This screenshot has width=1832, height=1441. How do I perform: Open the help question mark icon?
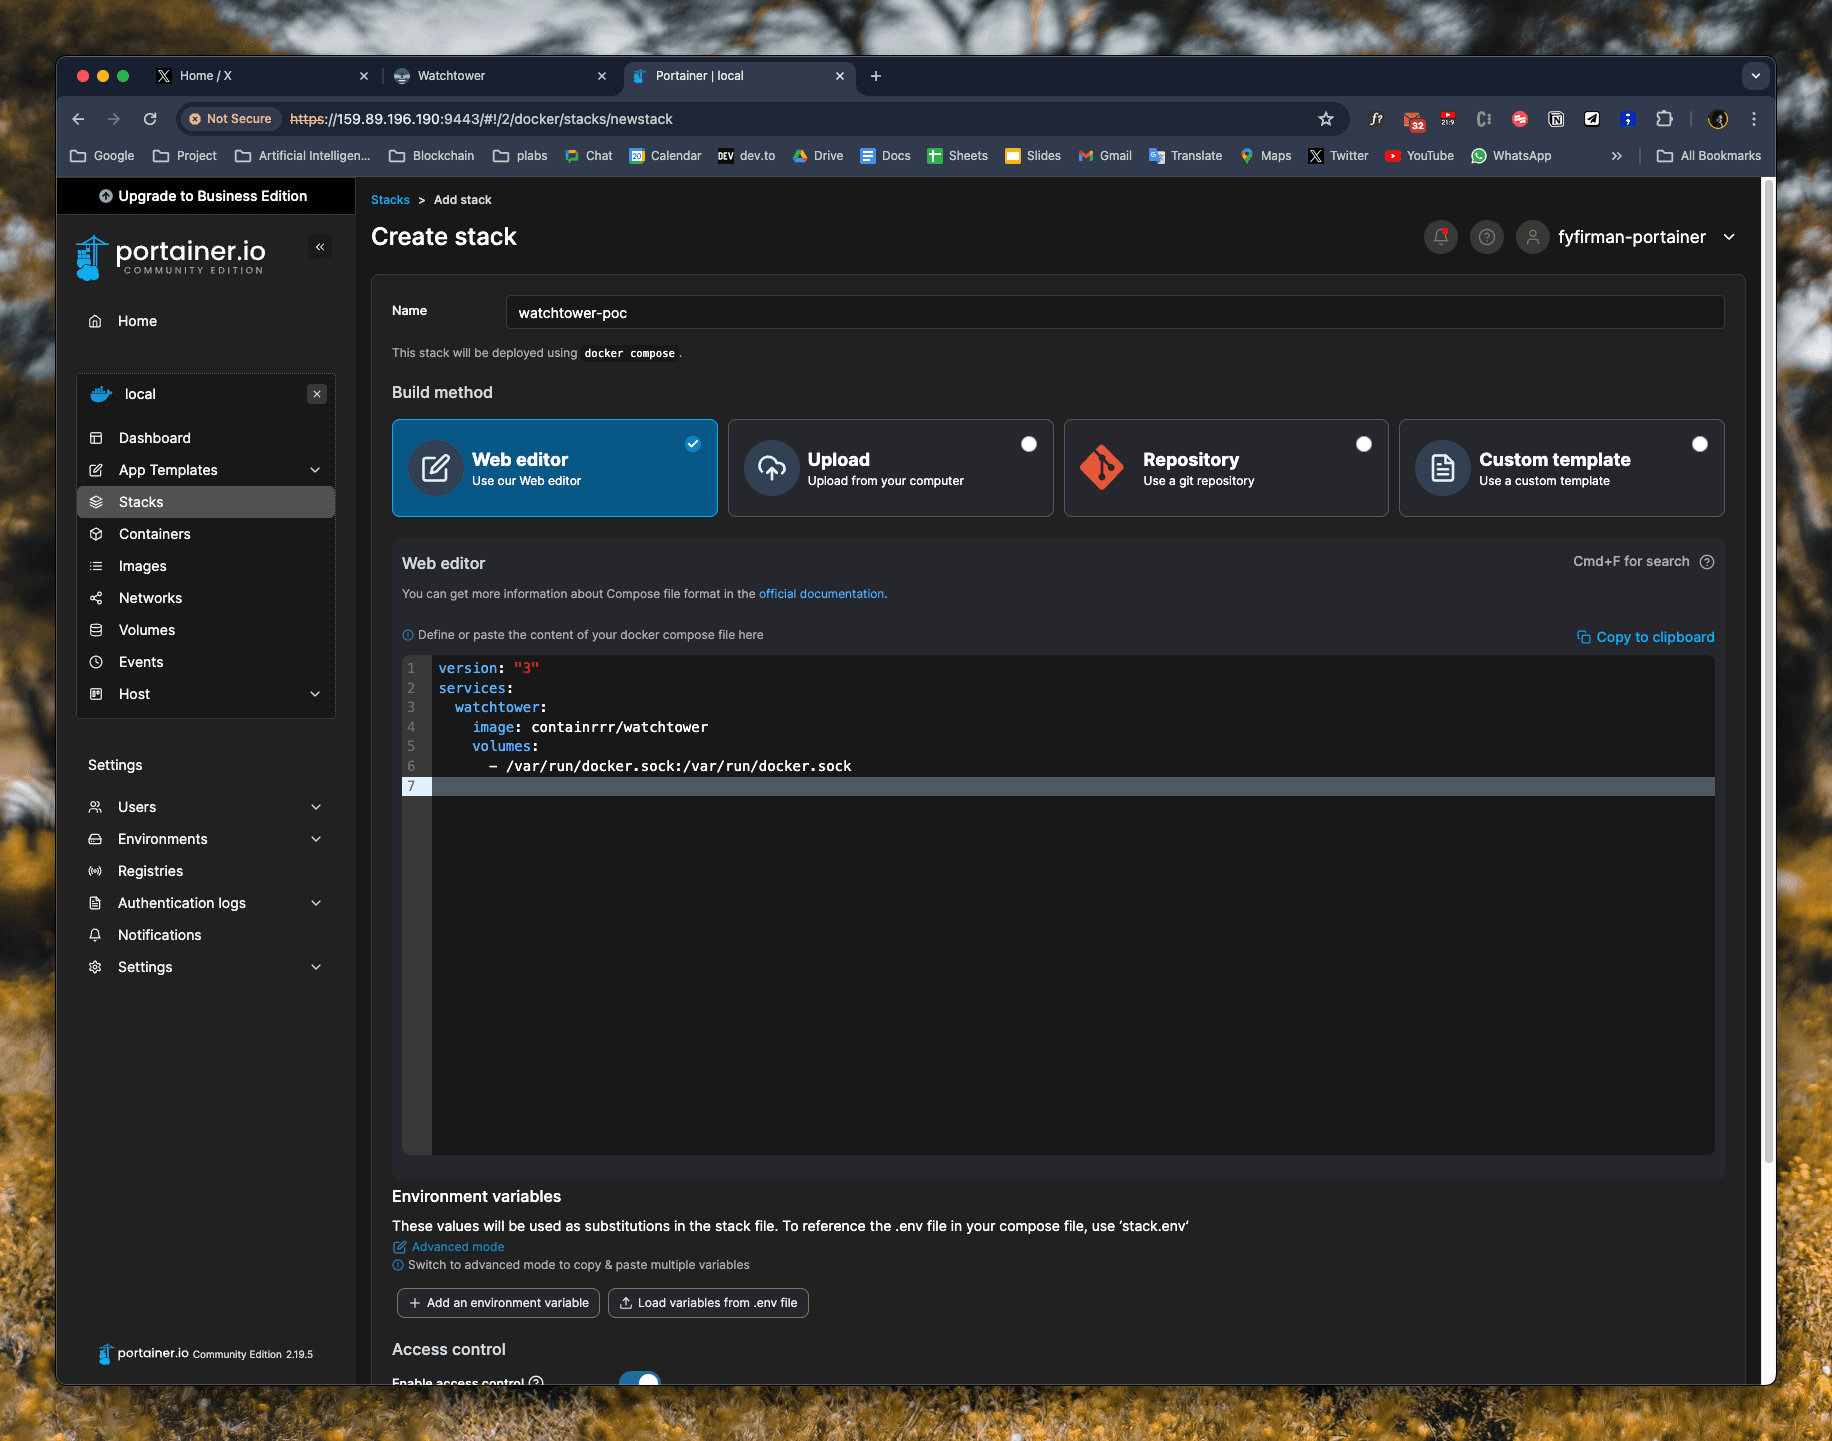coord(1486,237)
